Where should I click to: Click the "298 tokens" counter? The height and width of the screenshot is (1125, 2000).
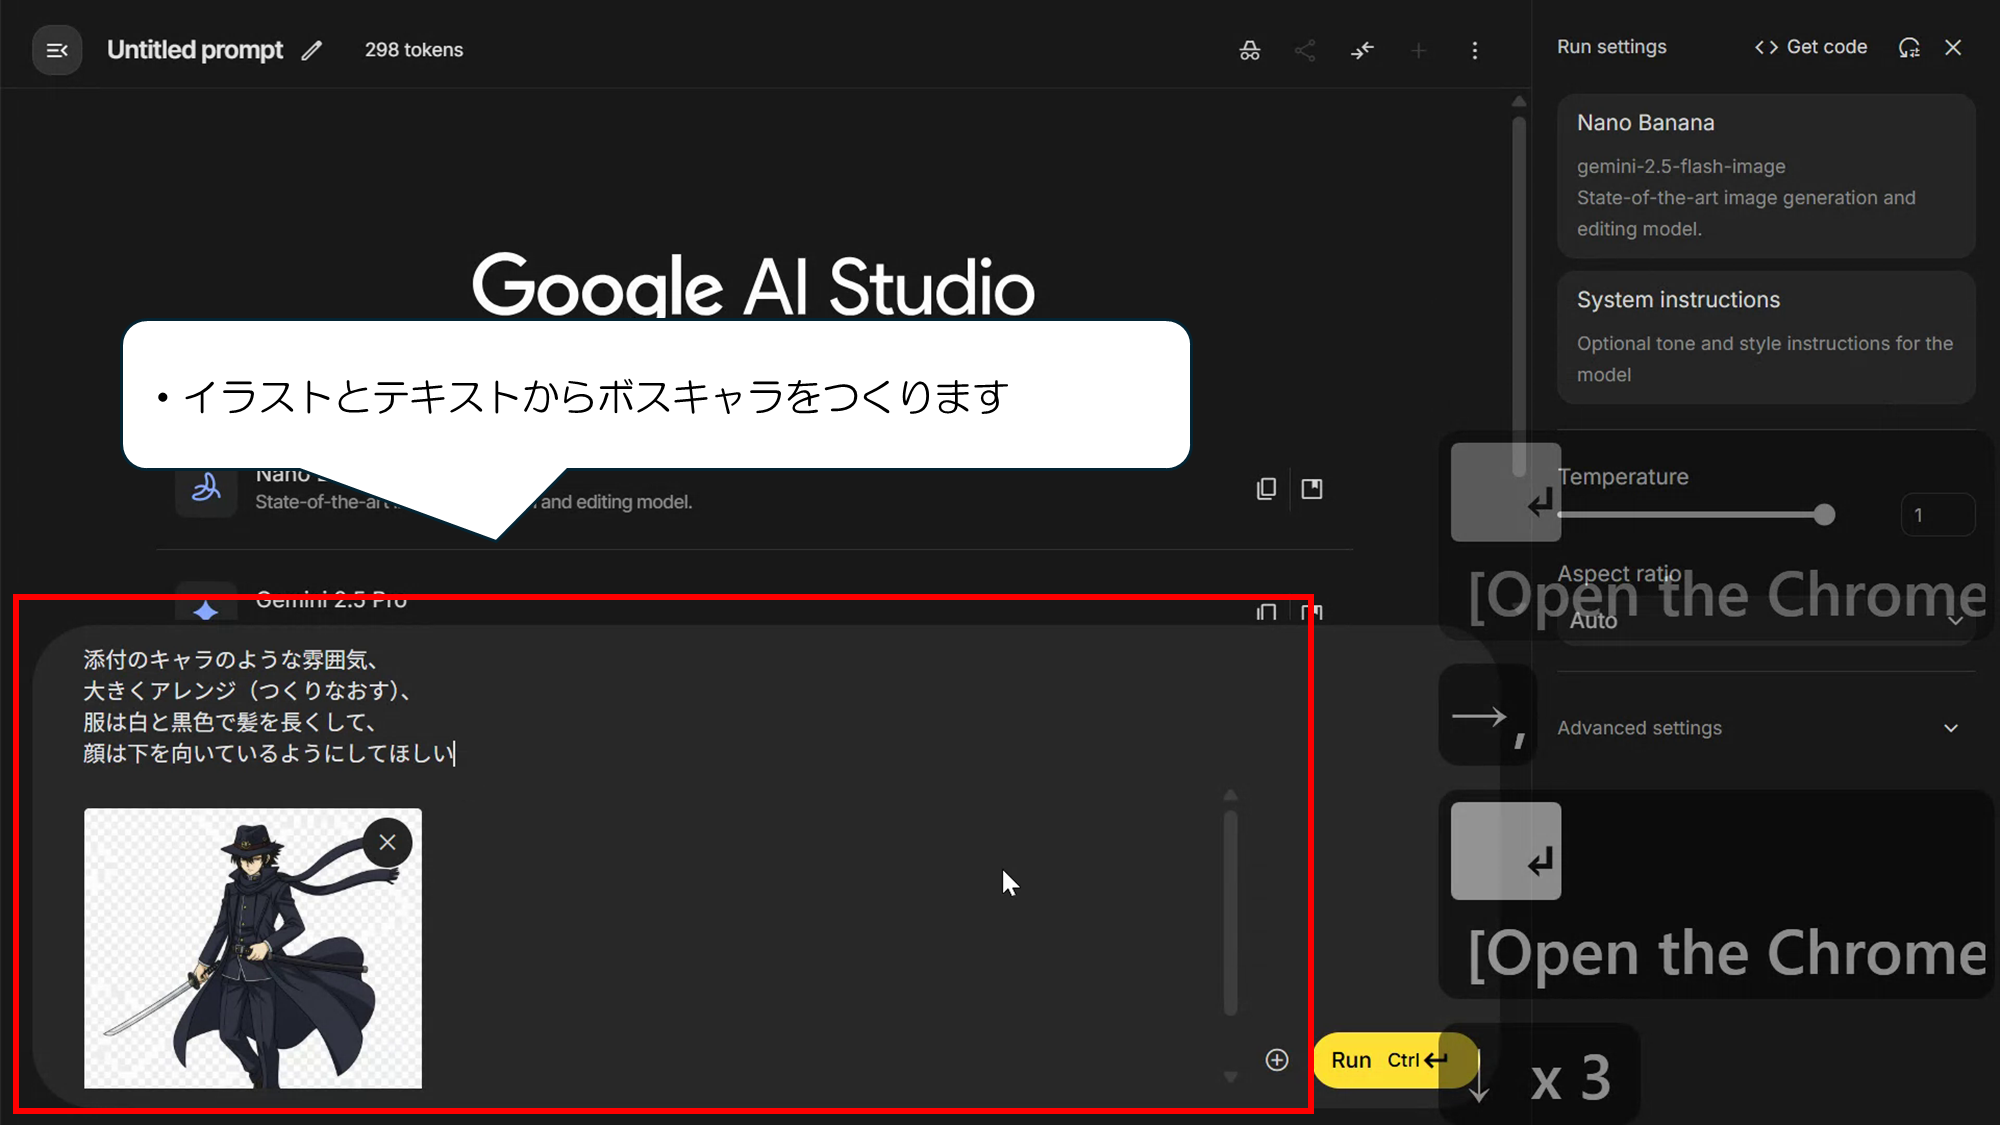414,50
